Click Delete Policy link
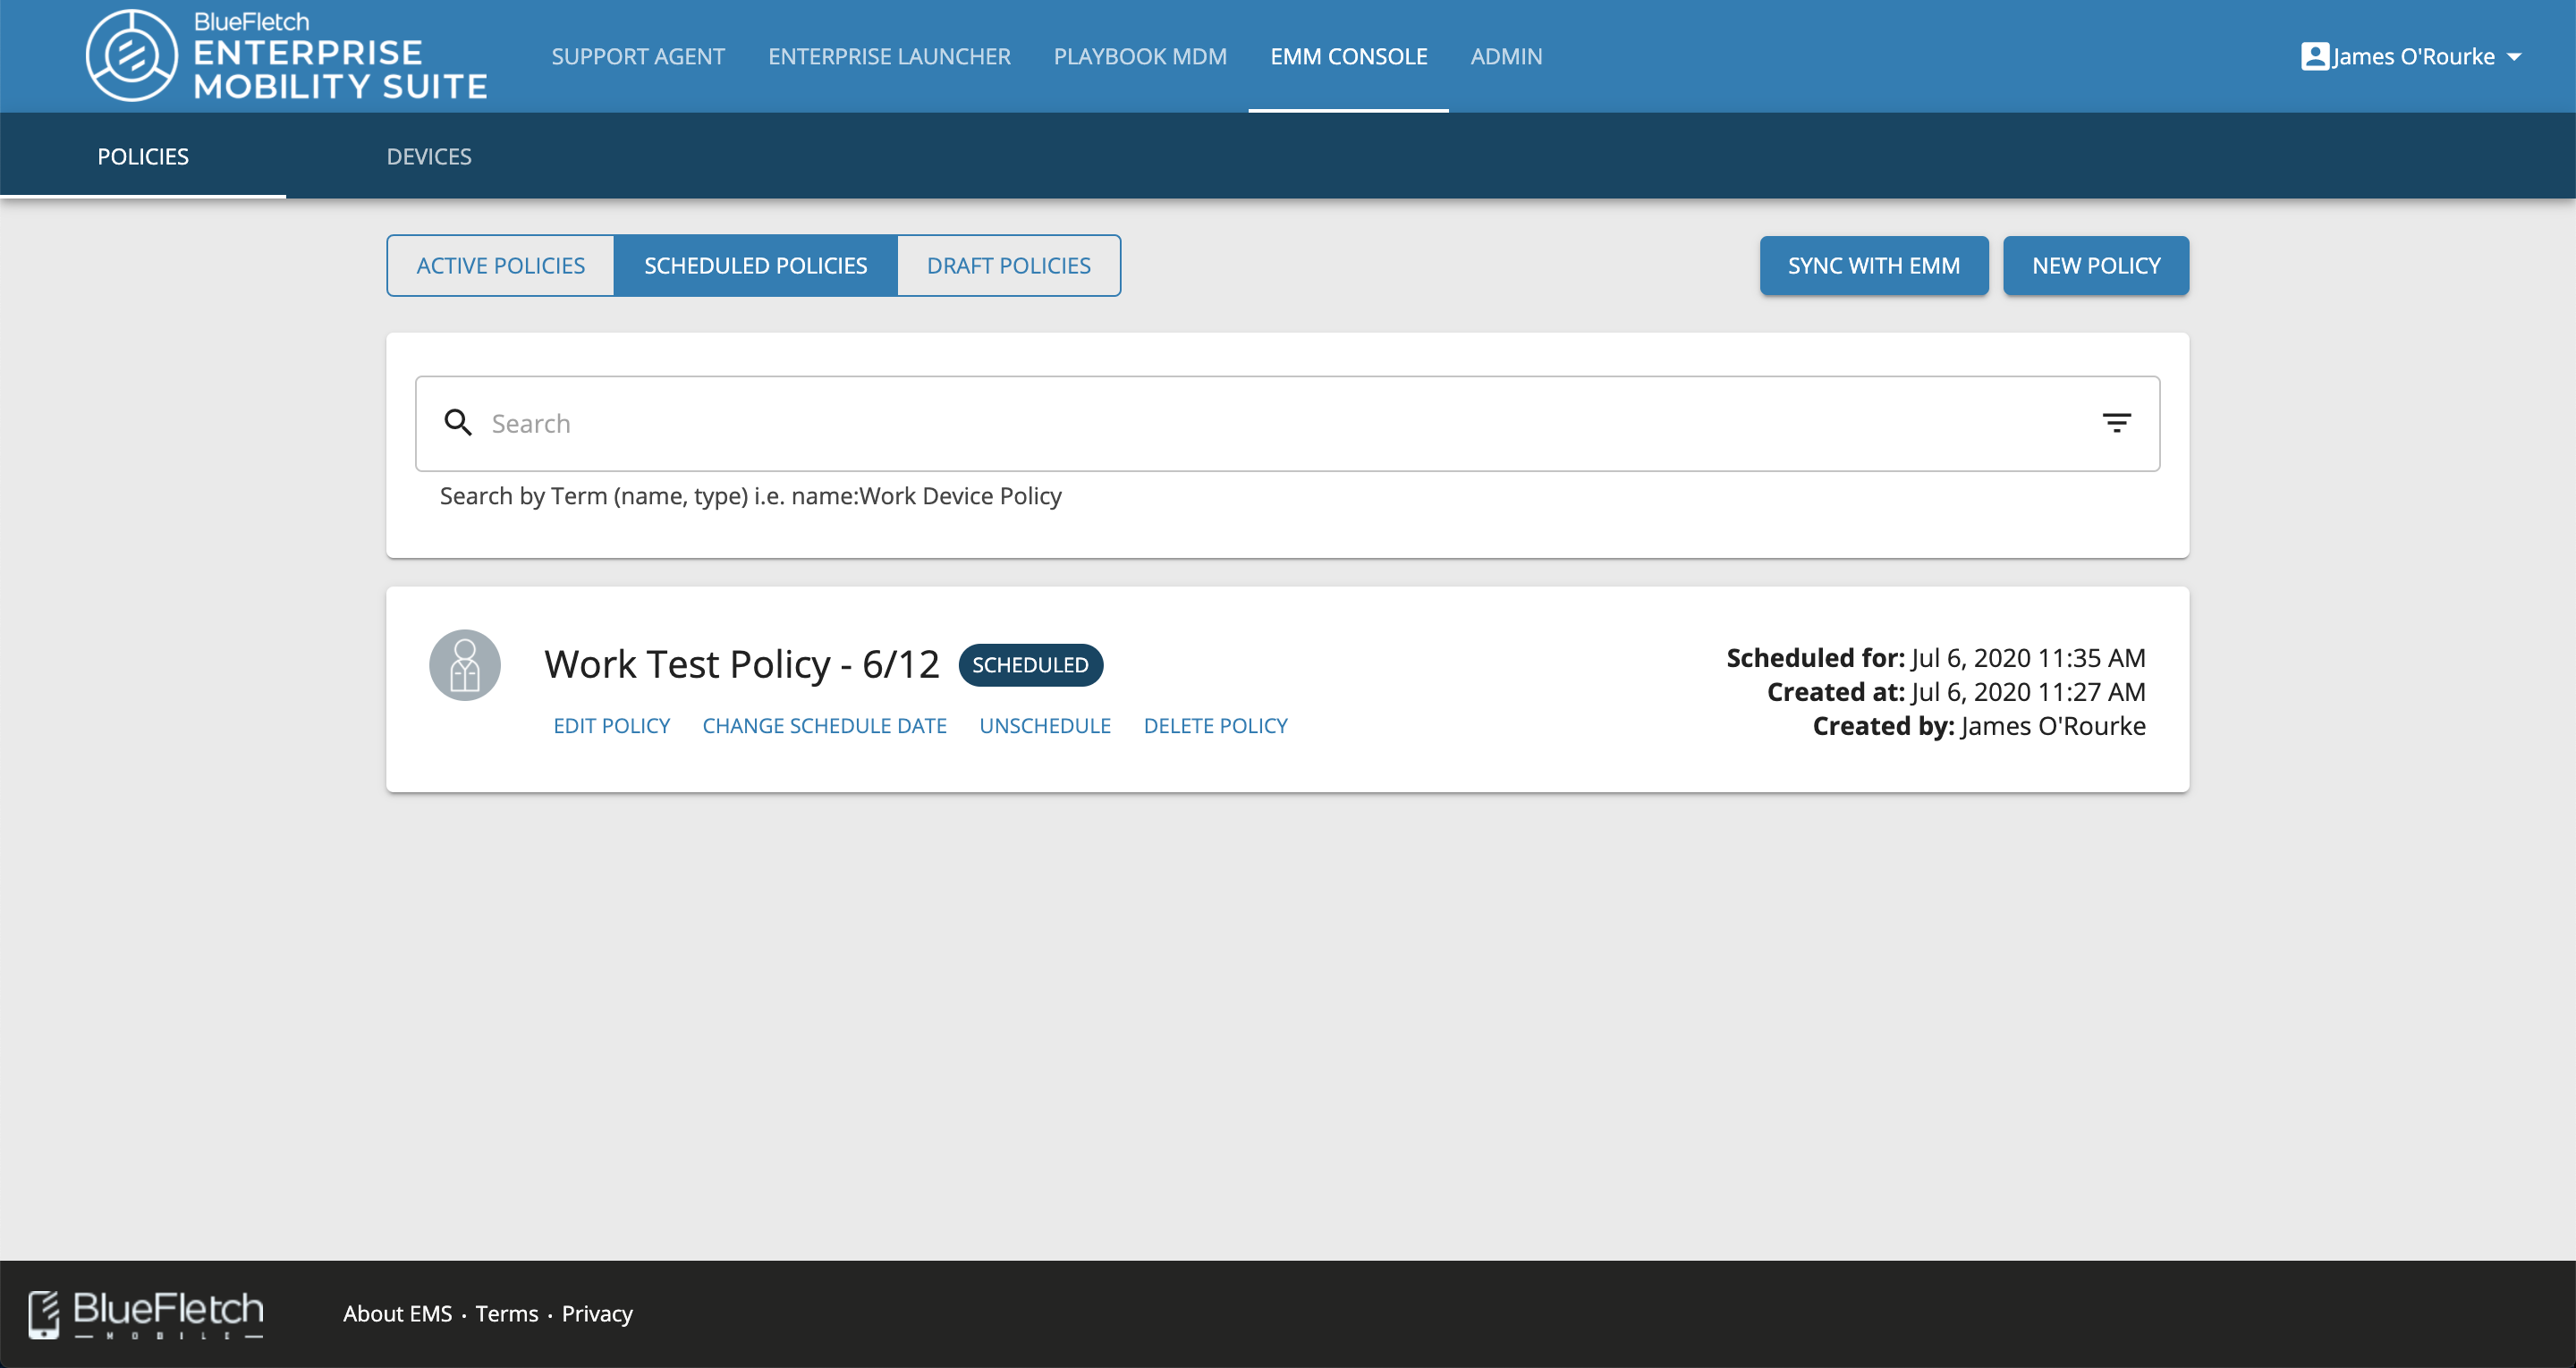2576x1368 pixels. click(x=1215, y=725)
